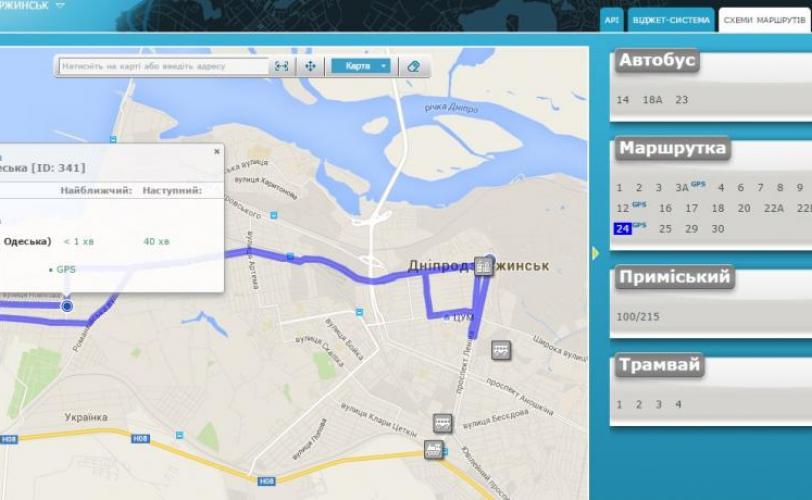Close the stop info popup
Image resolution: width=812 pixels, height=500 pixels.
click(216, 152)
